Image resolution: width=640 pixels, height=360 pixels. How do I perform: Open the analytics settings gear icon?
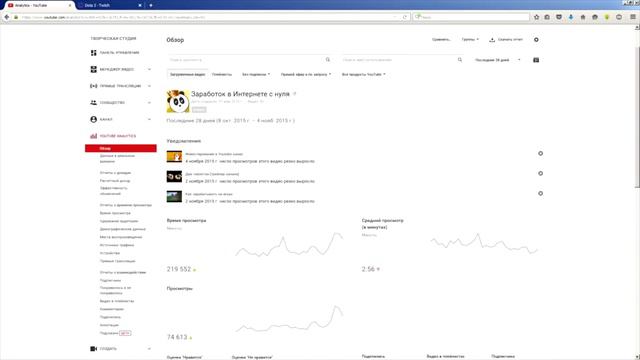click(x=536, y=40)
